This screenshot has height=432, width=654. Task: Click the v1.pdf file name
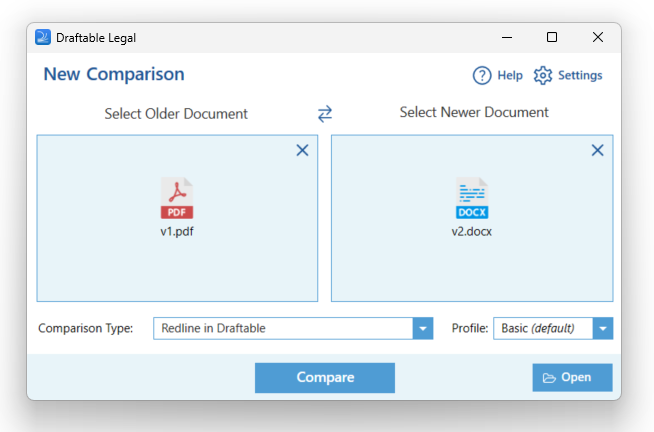(177, 231)
